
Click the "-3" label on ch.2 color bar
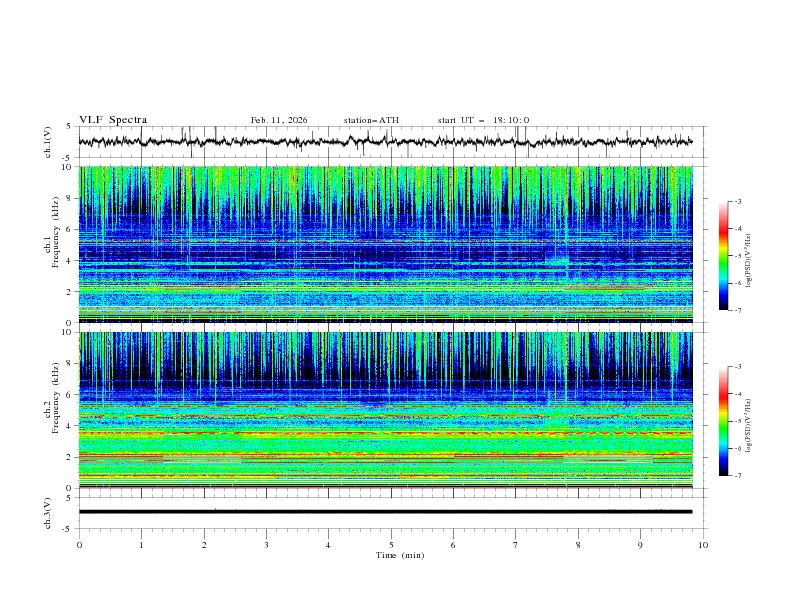coord(738,367)
